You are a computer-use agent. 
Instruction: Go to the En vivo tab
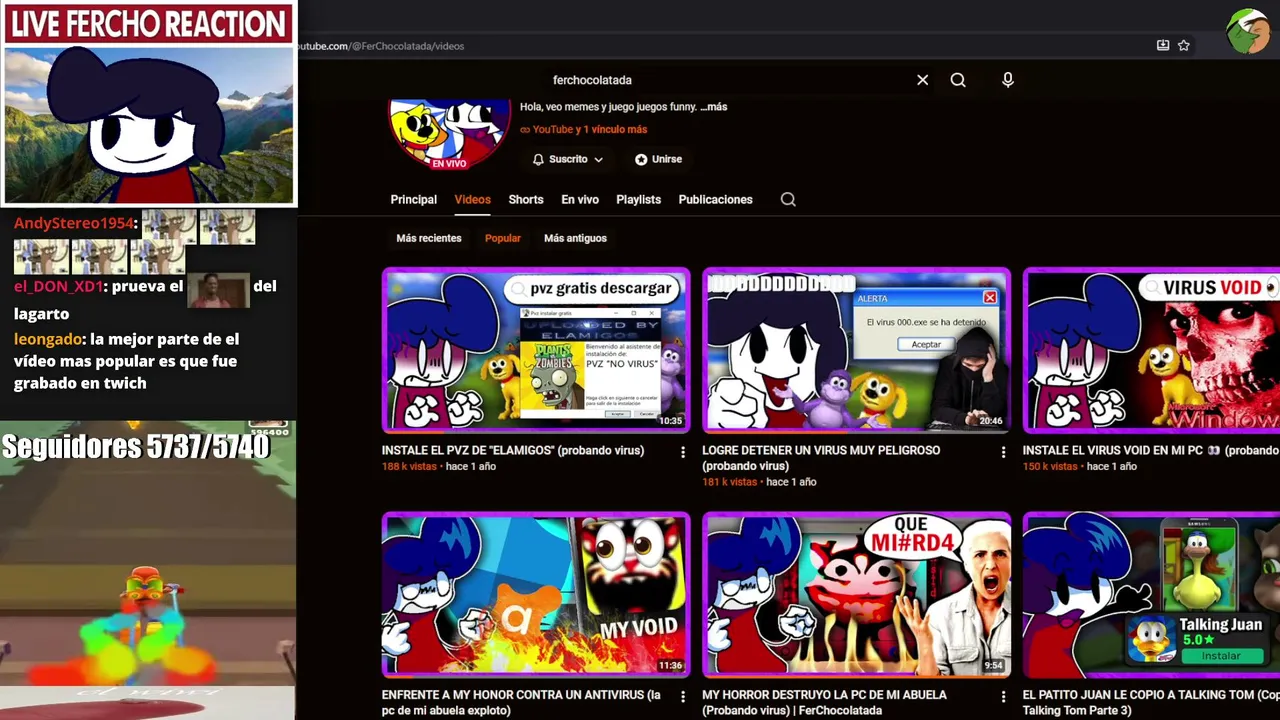(580, 199)
